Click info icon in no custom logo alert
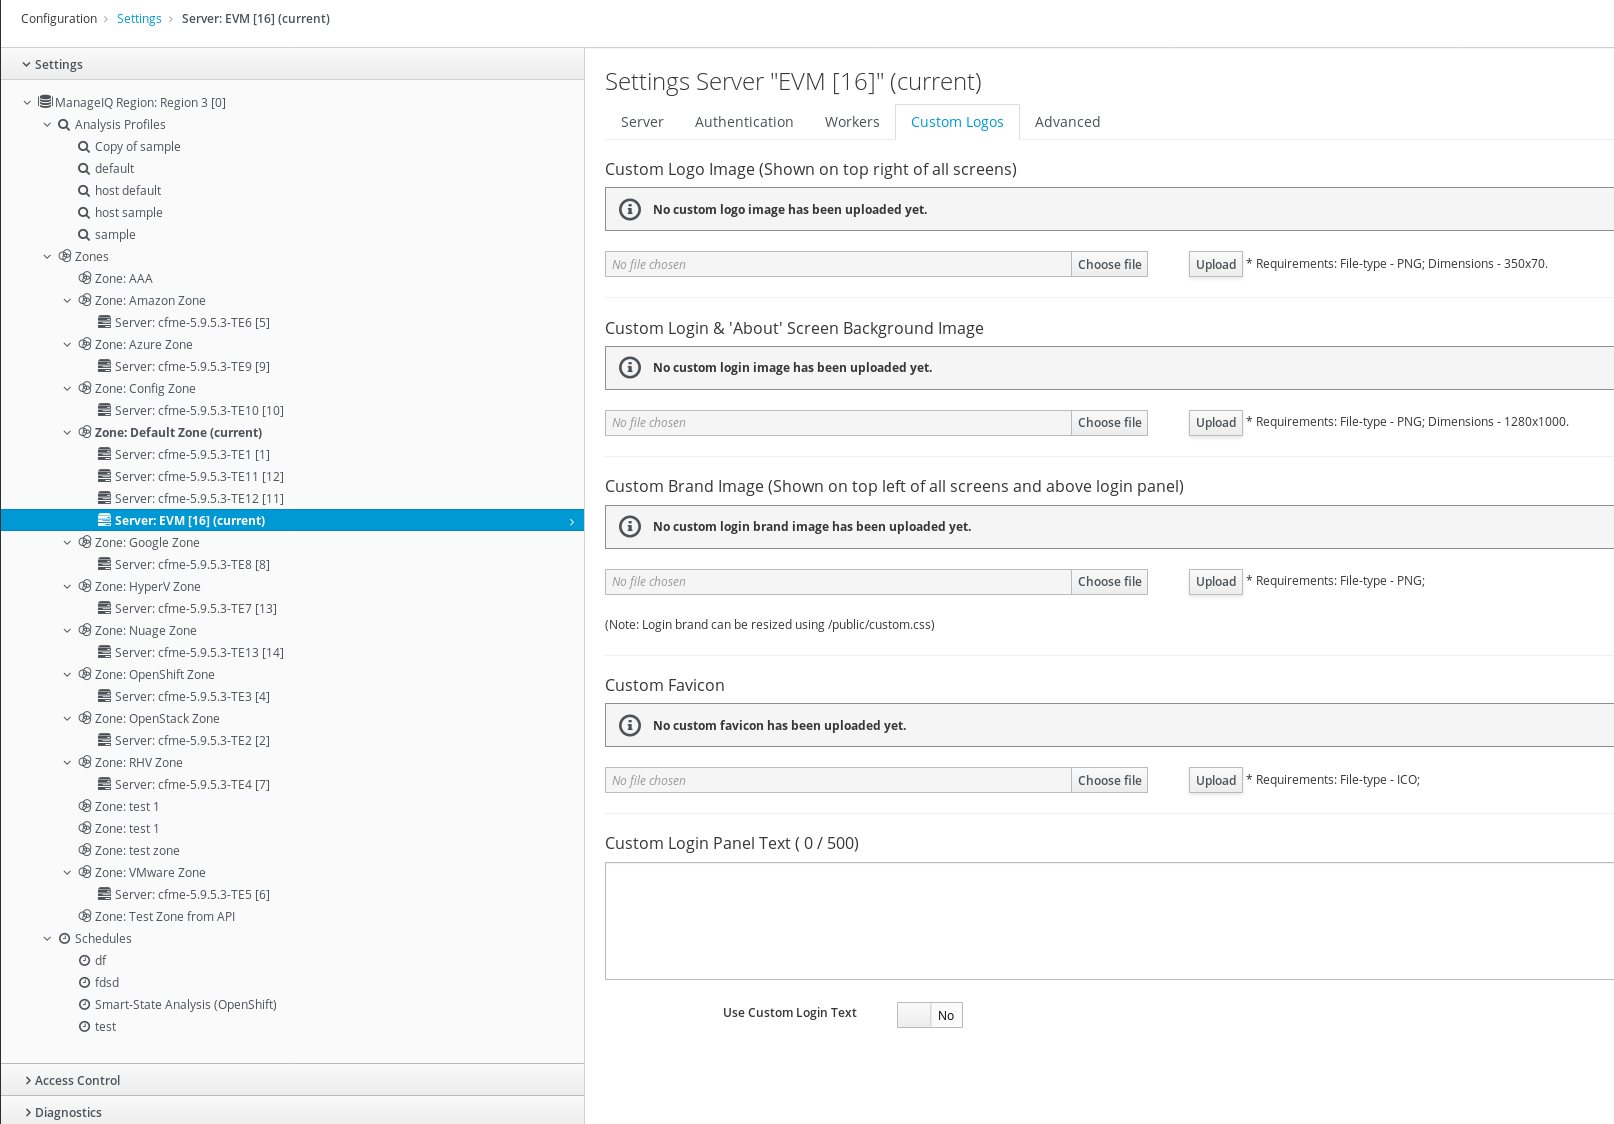This screenshot has width=1614, height=1124. [x=630, y=209]
